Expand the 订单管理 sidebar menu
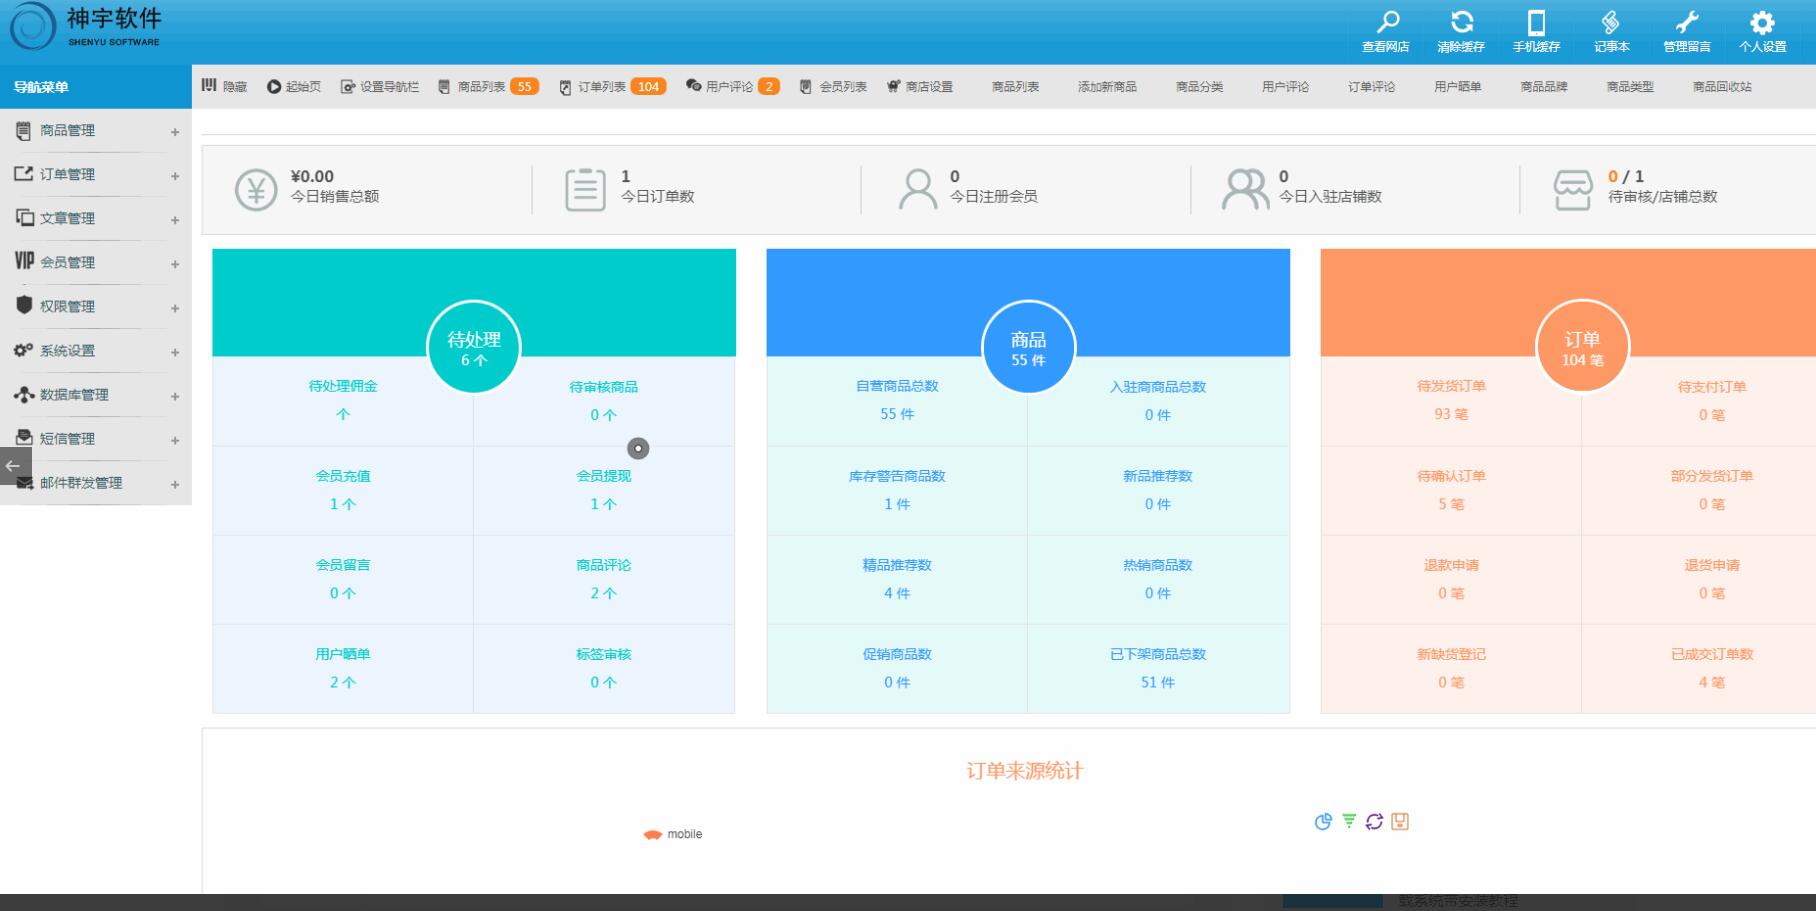The width and height of the screenshot is (1816, 911). click(95, 175)
